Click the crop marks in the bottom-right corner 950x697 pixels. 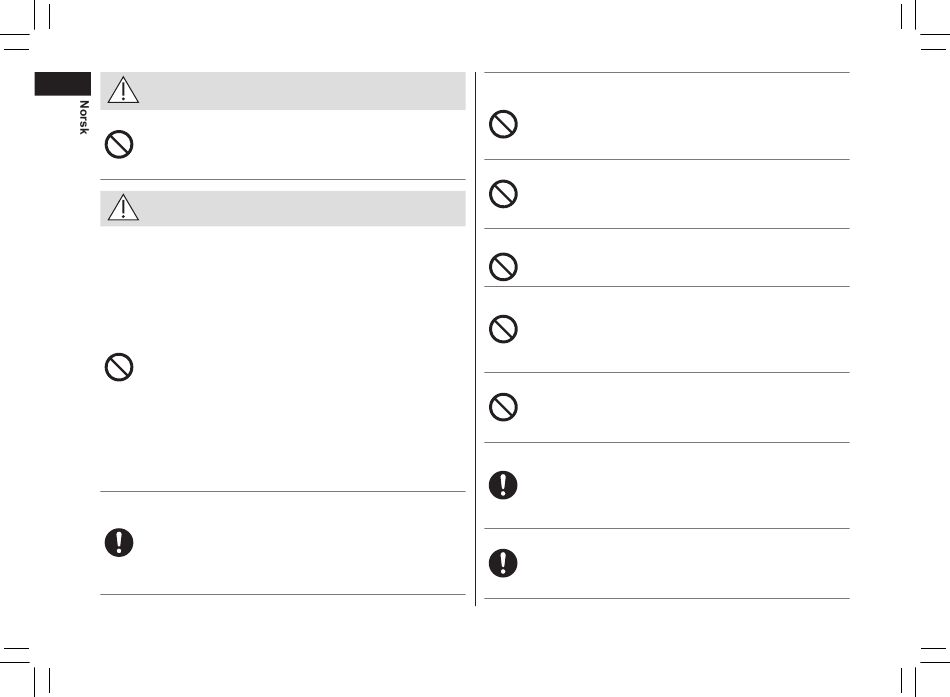(925, 670)
